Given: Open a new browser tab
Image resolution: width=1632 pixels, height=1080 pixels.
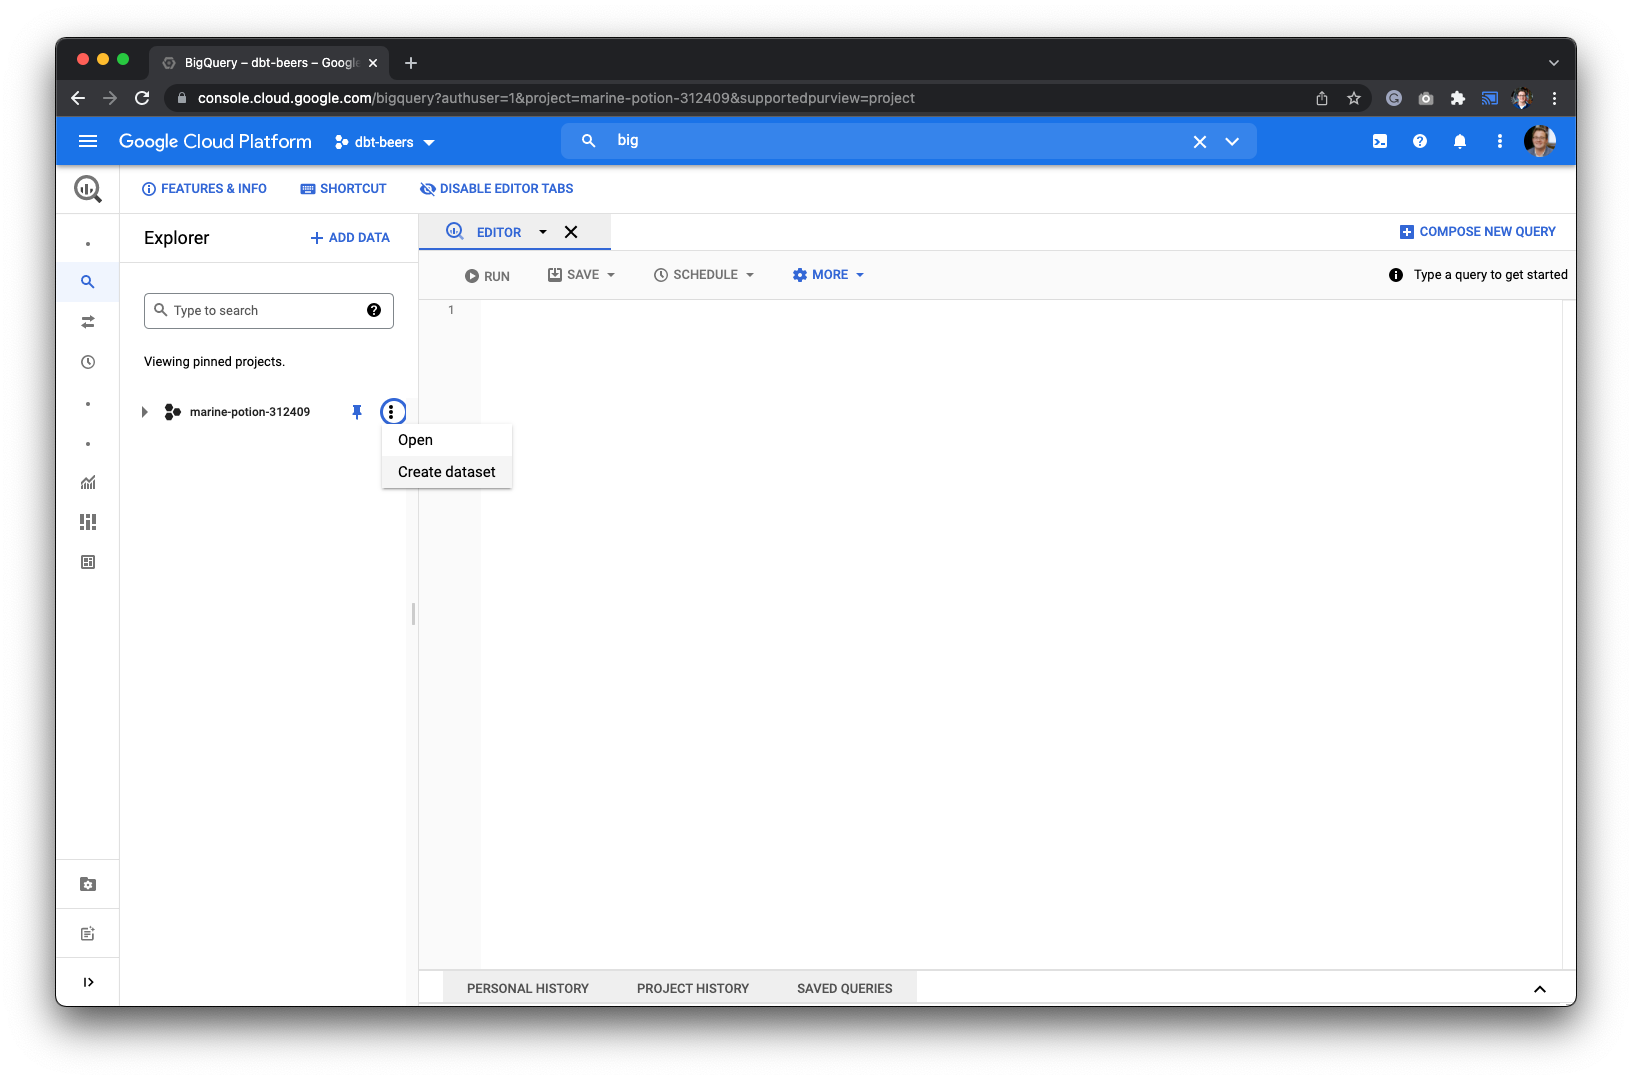Looking at the screenshot, I should click(411, 63).
